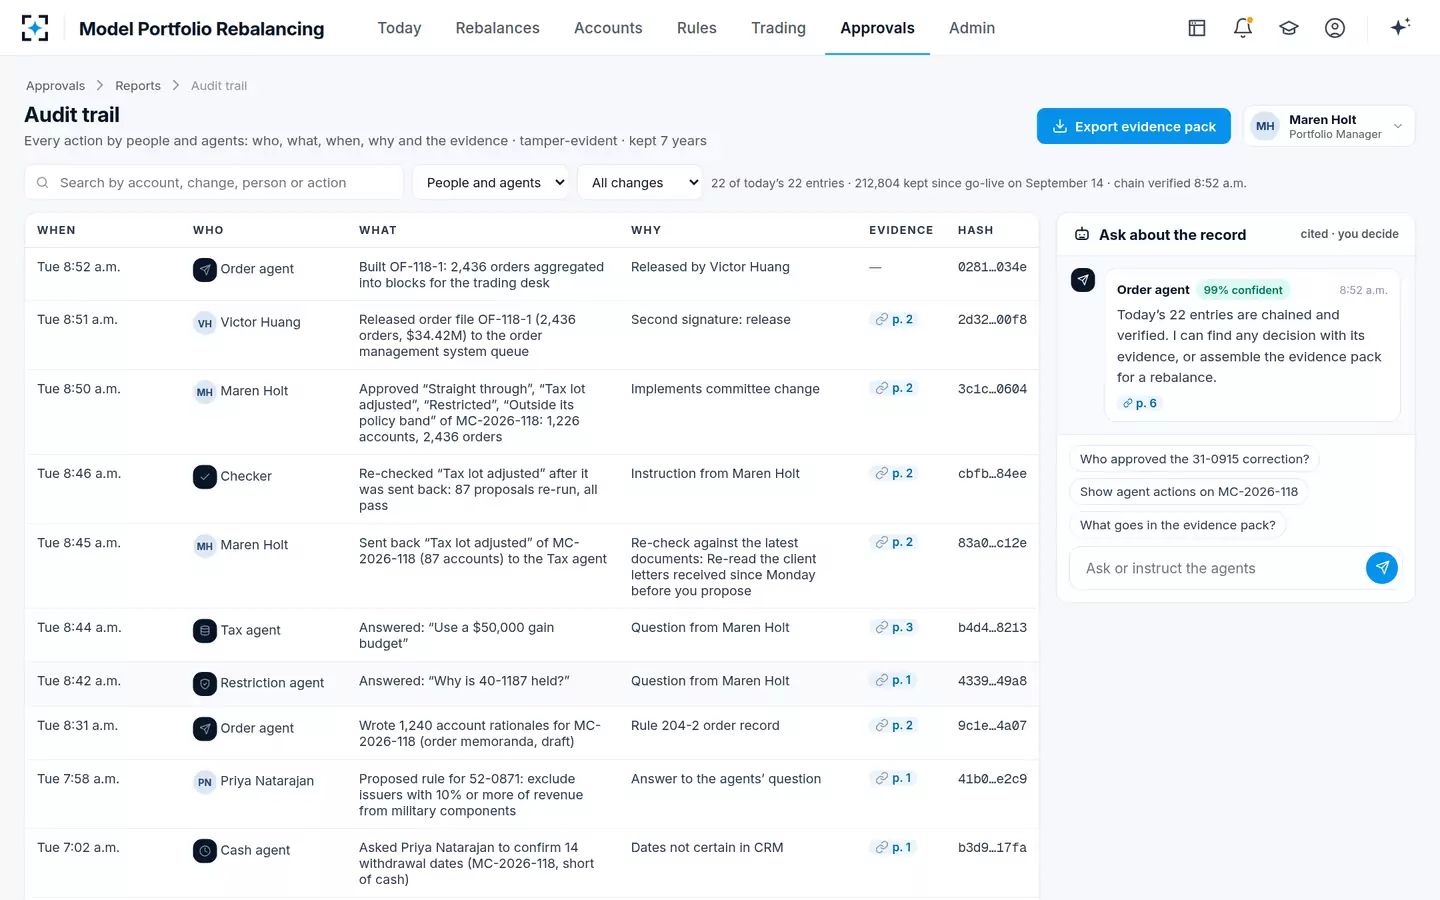1440x900 pixels.
Task: Click the '99% confident' badge
Action: pyautogui.click(x=1243, y=290)
